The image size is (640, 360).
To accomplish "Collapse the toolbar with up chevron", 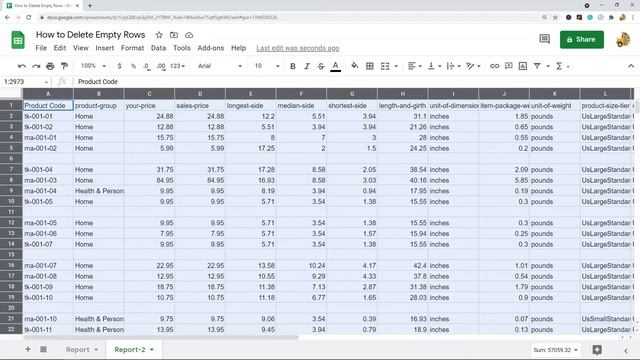I will point(631,66).
